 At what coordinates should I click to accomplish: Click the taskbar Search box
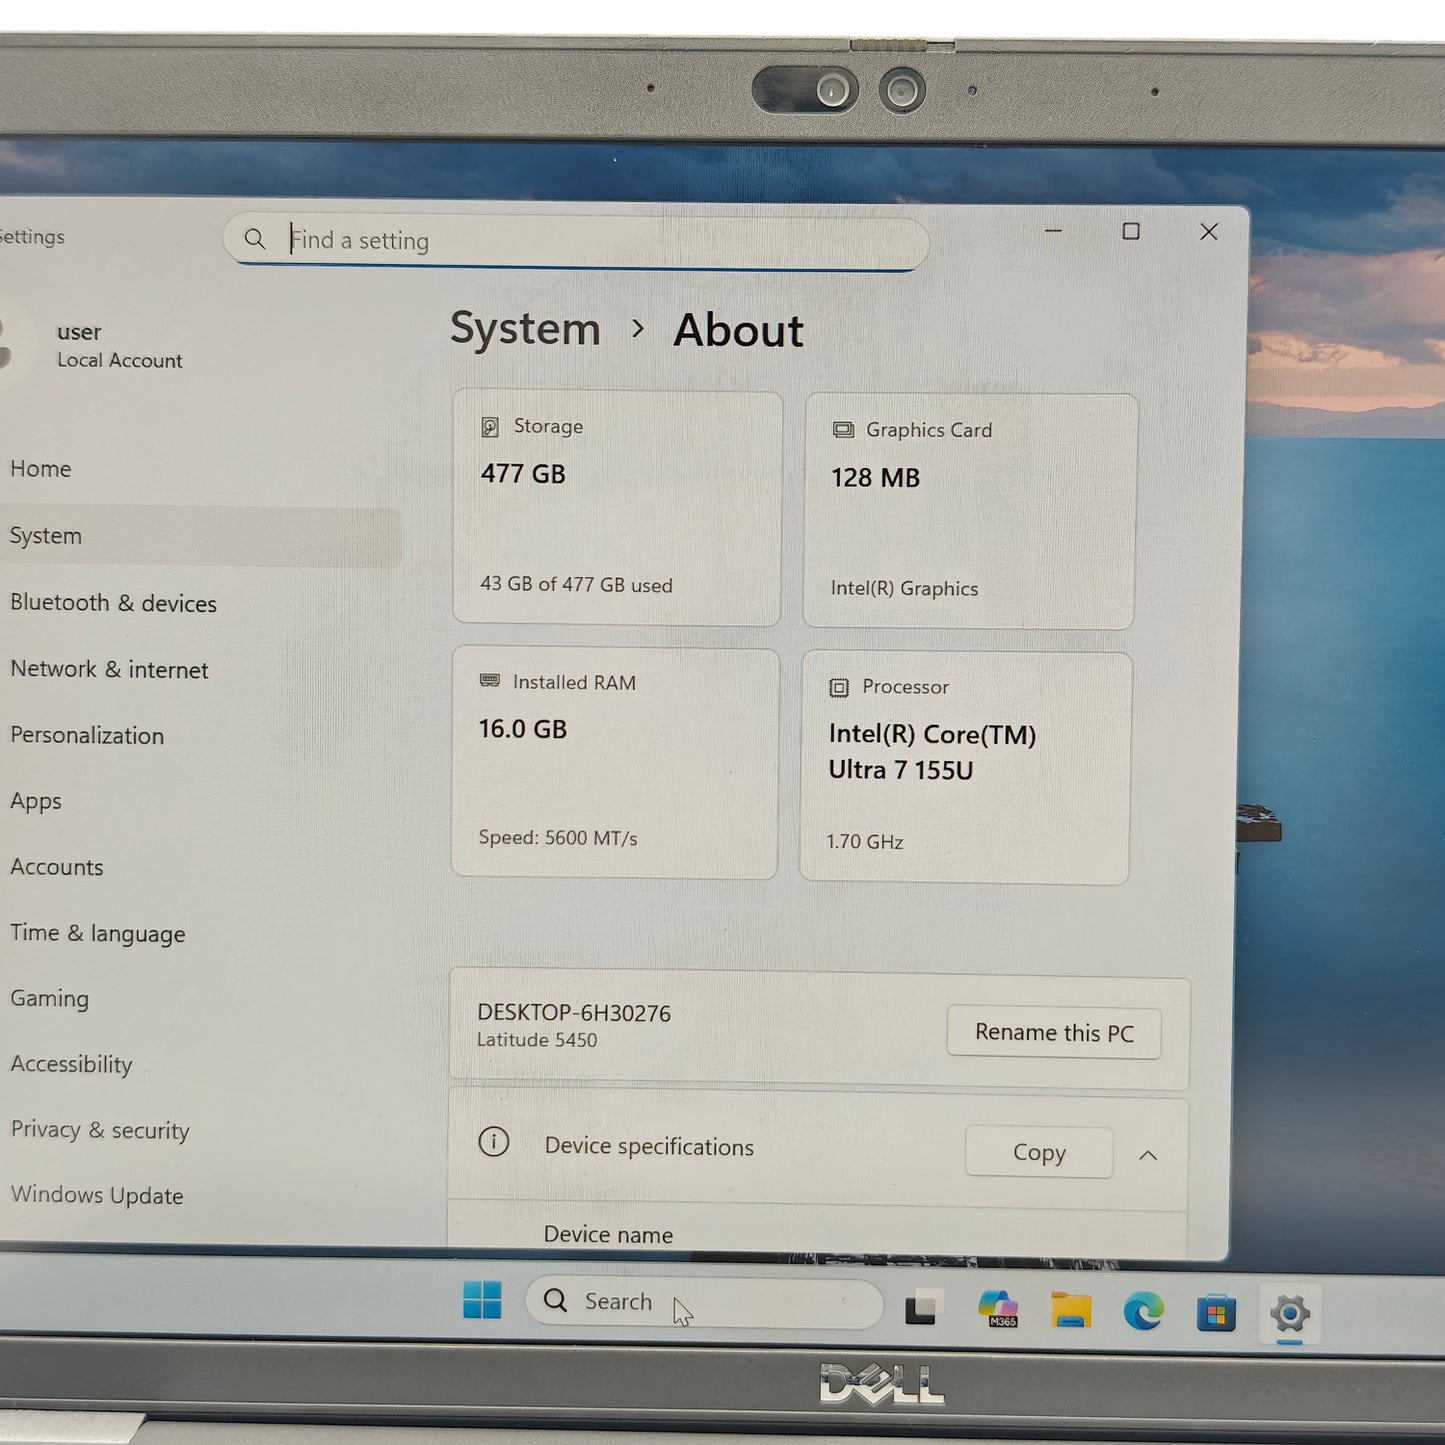705,1301
